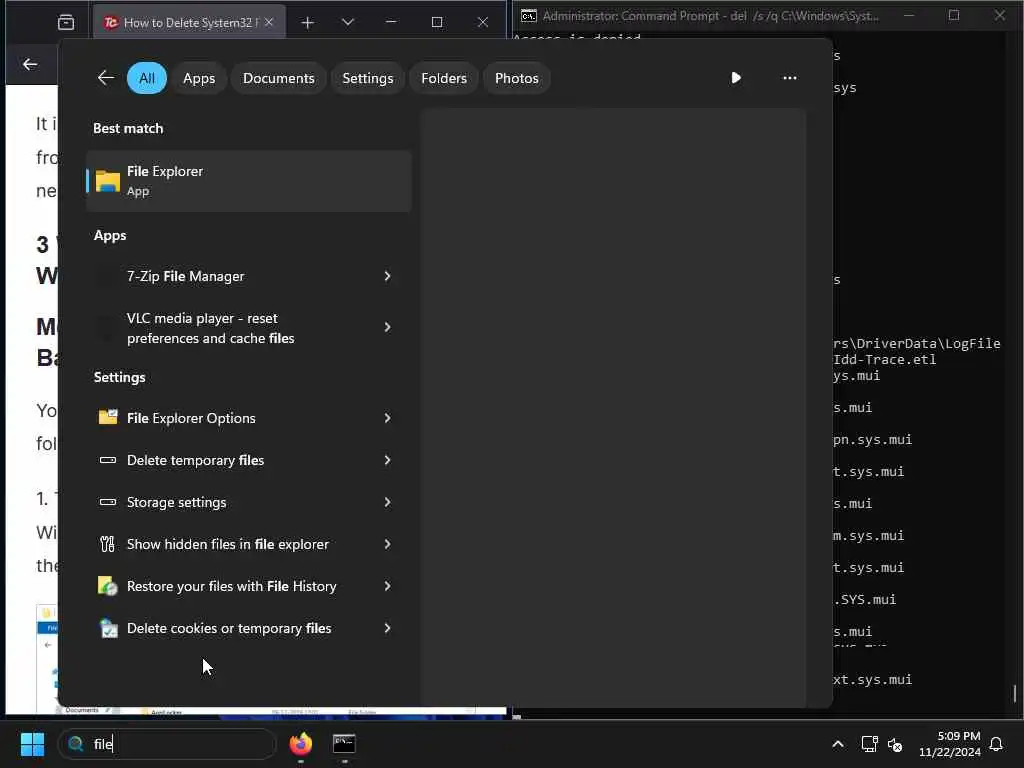Viewport: 1024px width, 768px height.
Task: Switch to Command Prompt from the taskbar
Action: point(344,744)
